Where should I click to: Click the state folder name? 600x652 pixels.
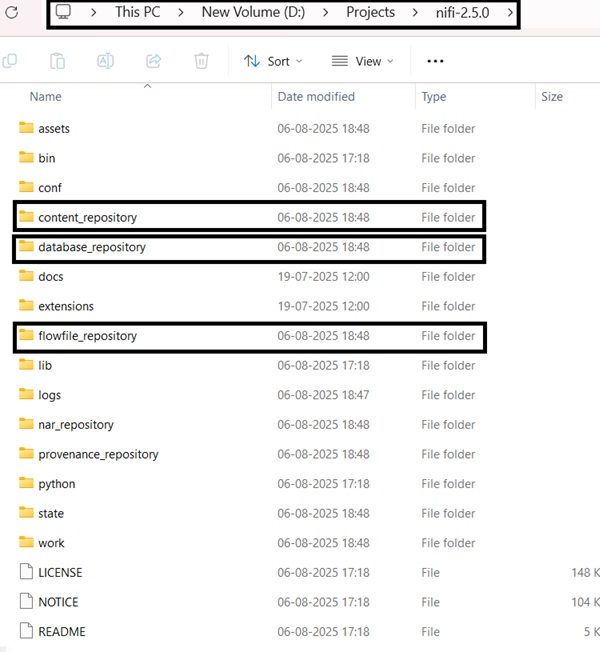pyautogui.click(x=51, y=514)
